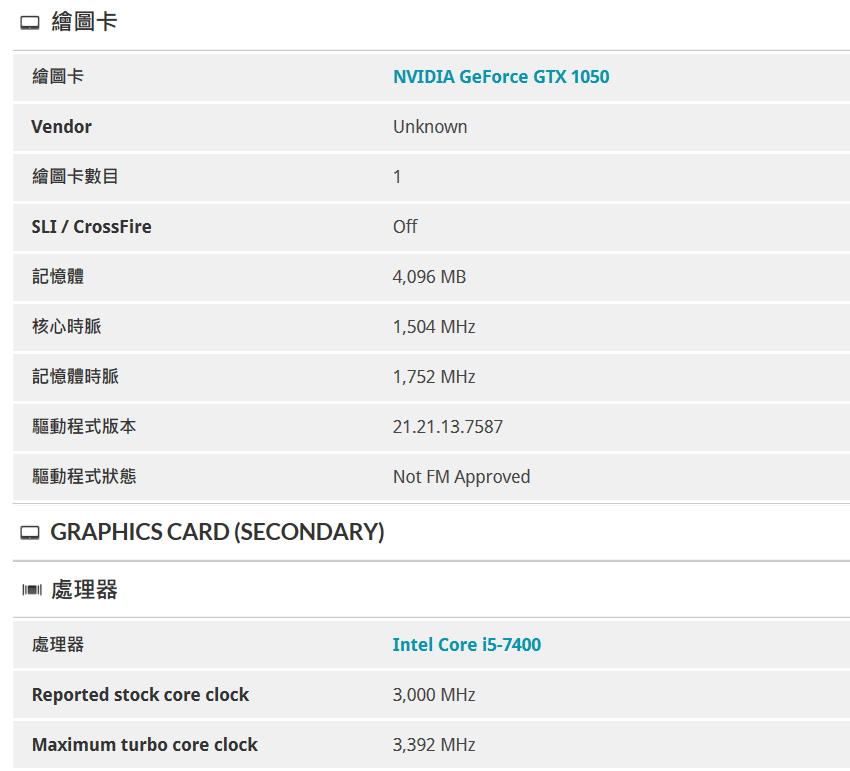The image size is (850, 771).
Task: Click the monitor icon beside 繪圖卡 heading
Action: [x=30, y=23]
